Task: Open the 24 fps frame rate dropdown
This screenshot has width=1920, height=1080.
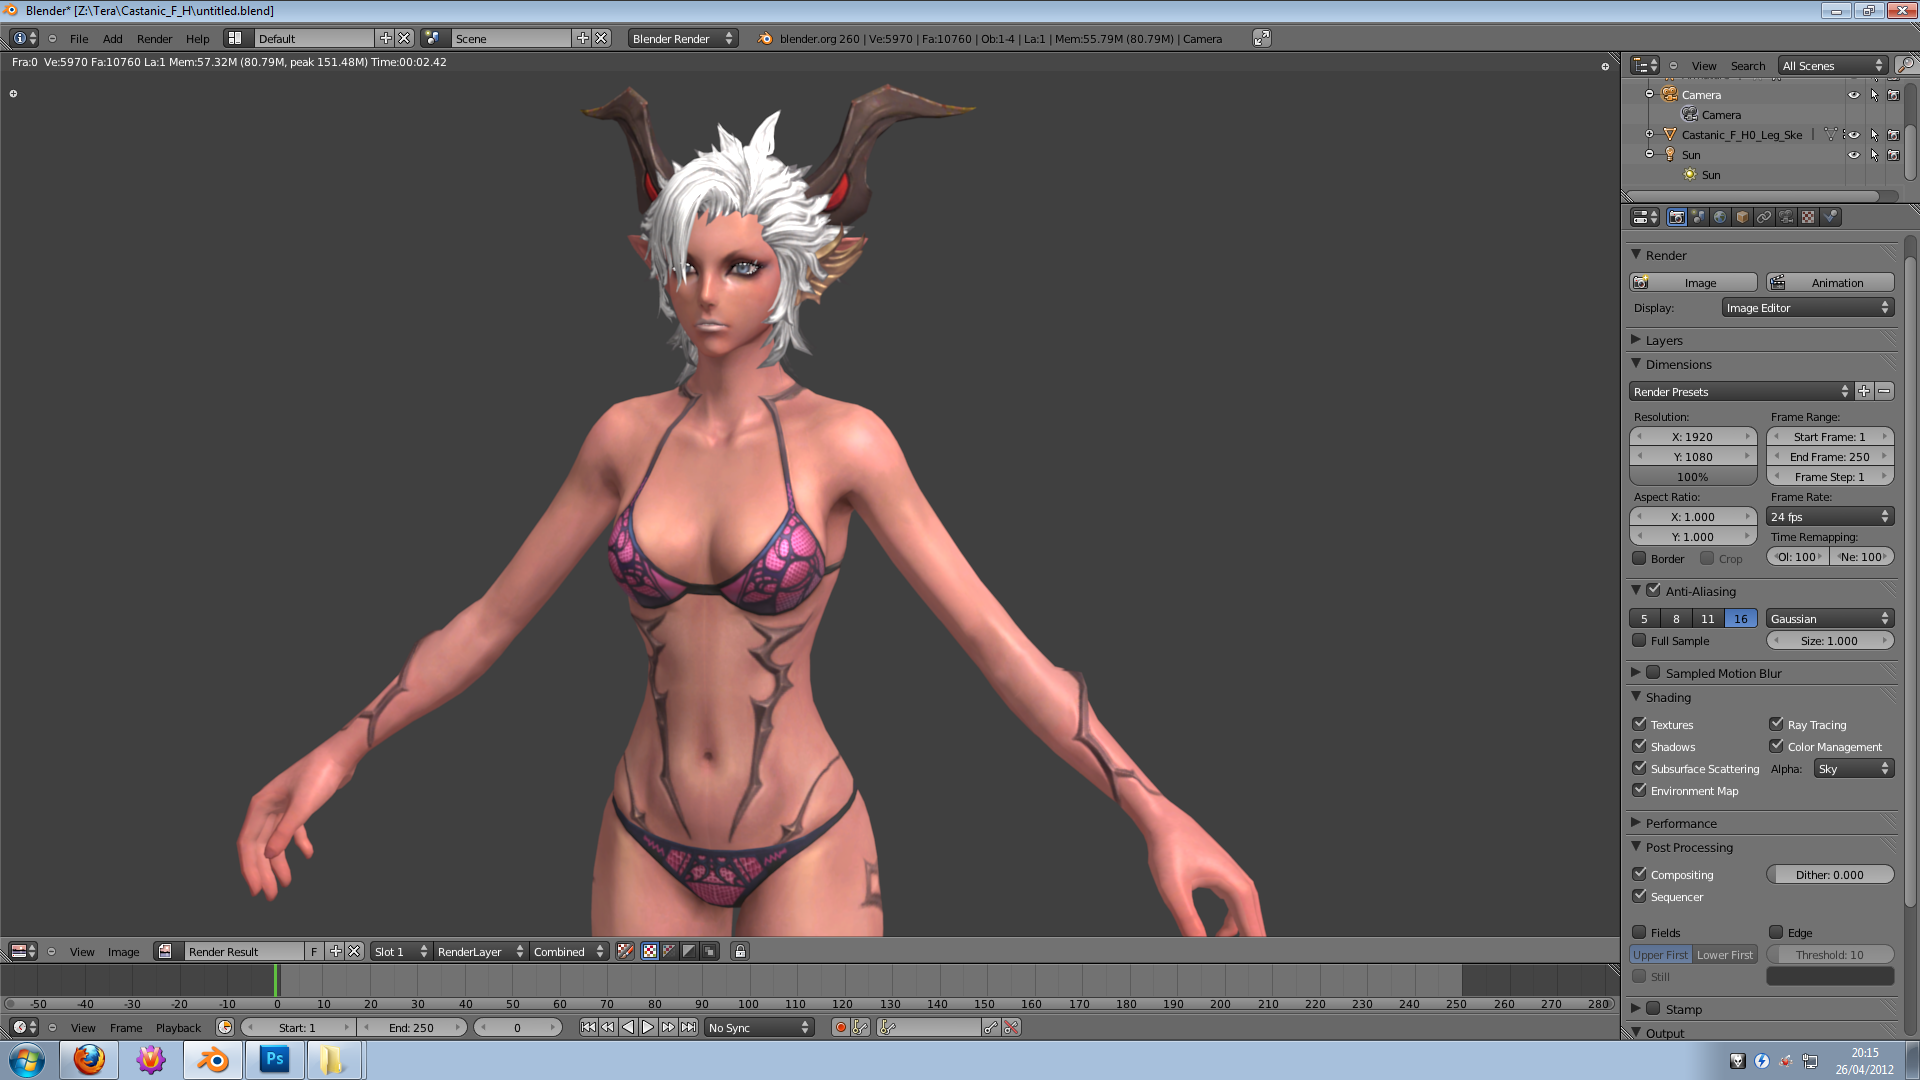Action: [x=1829, y=516]
